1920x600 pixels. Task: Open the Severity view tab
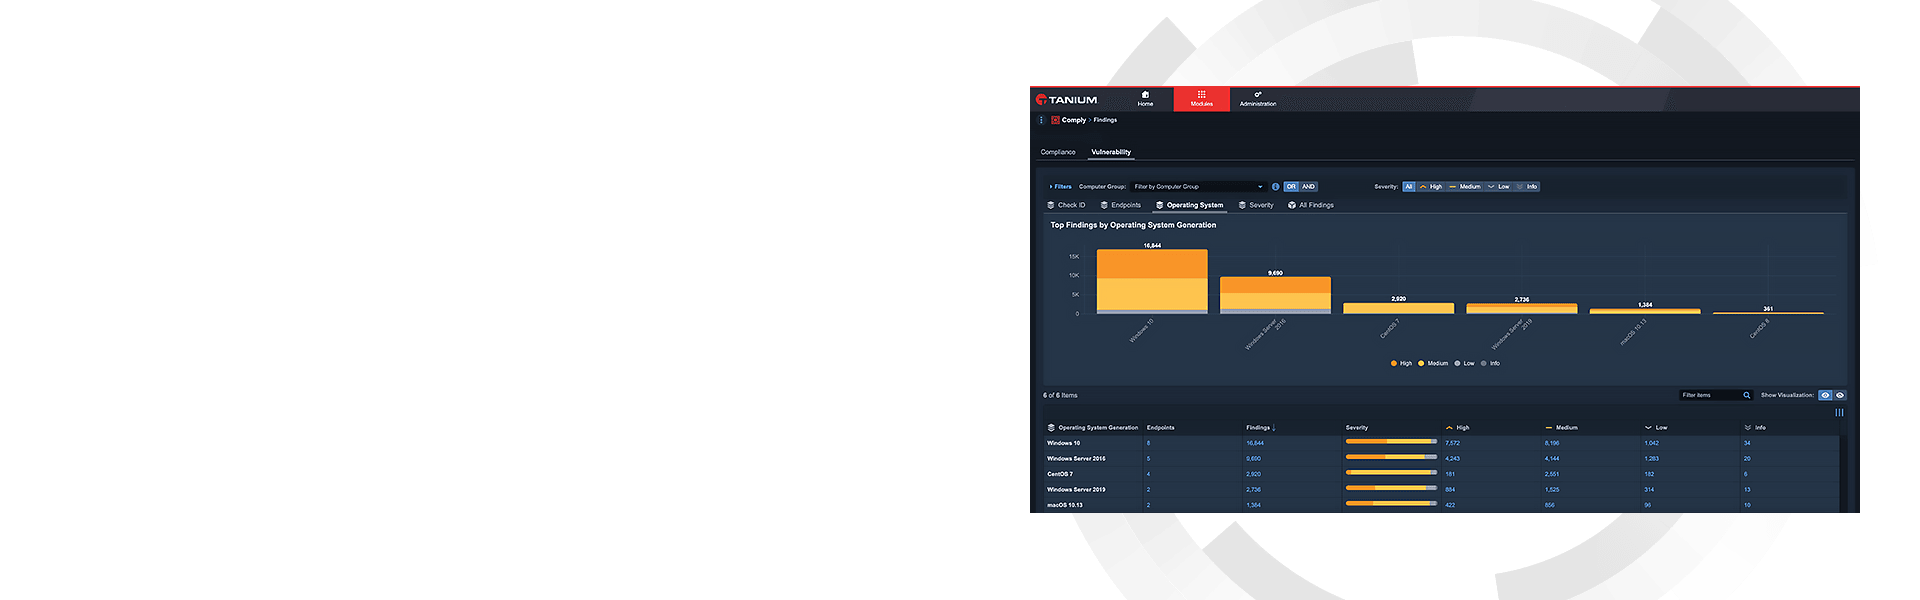click(x=1256, y=205)
